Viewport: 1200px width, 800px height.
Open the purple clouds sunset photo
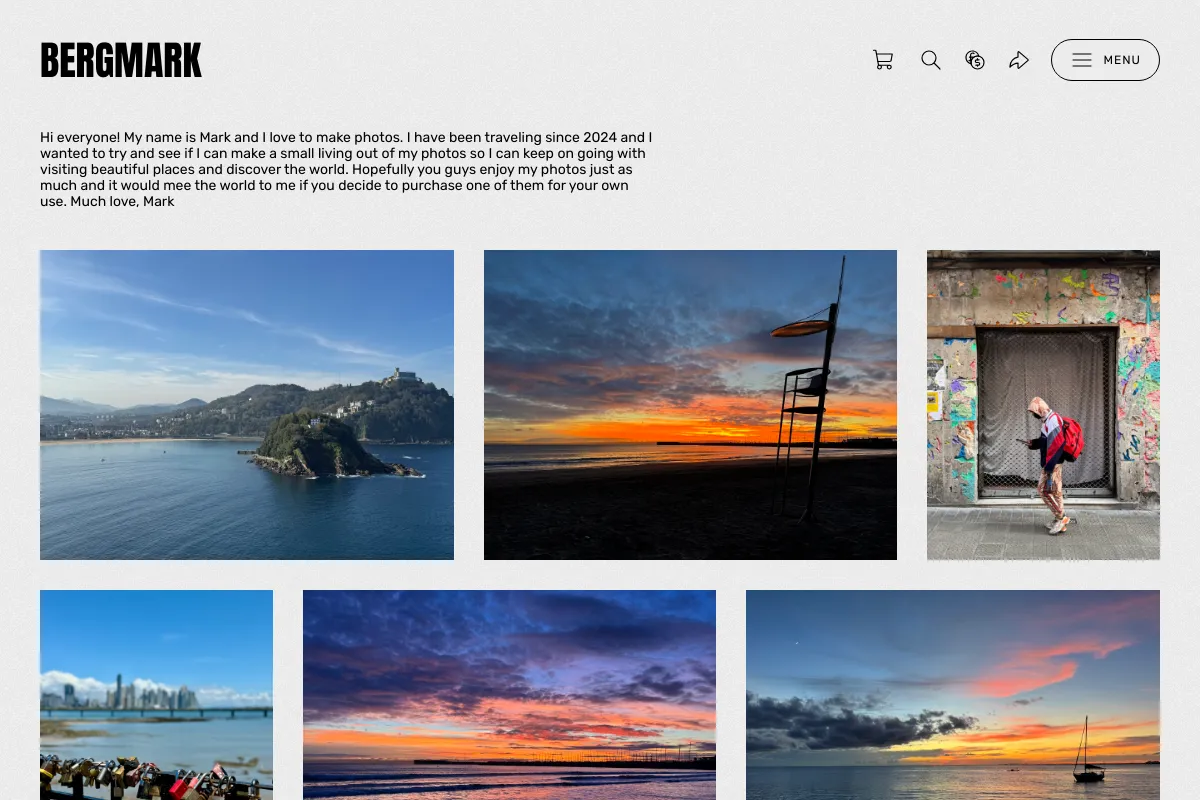(x=509, y=695)
